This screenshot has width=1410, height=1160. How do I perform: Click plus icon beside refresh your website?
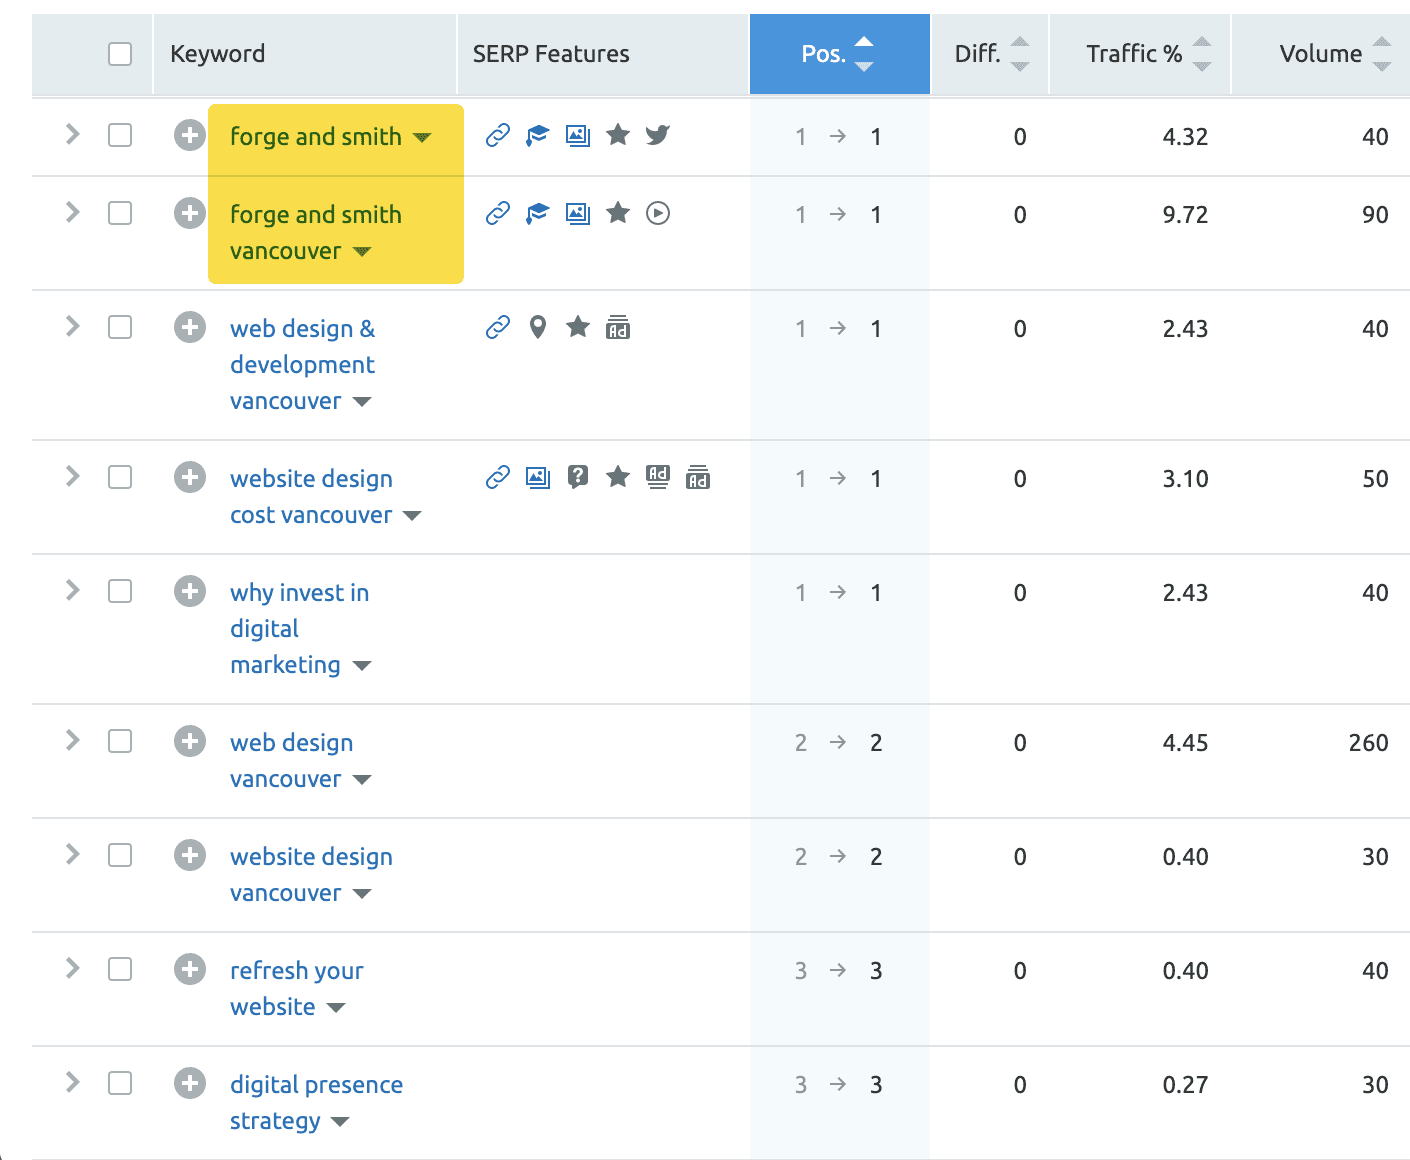click(189, 969)
